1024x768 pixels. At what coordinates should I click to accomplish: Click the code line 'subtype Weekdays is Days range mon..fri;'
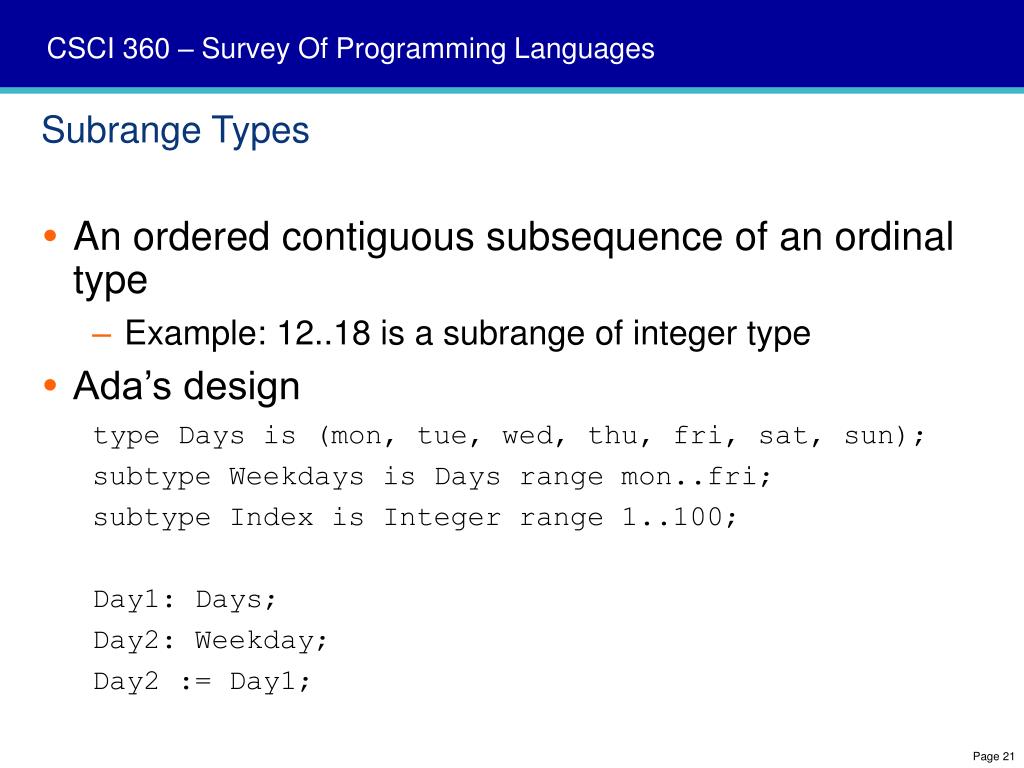point(432,477)
